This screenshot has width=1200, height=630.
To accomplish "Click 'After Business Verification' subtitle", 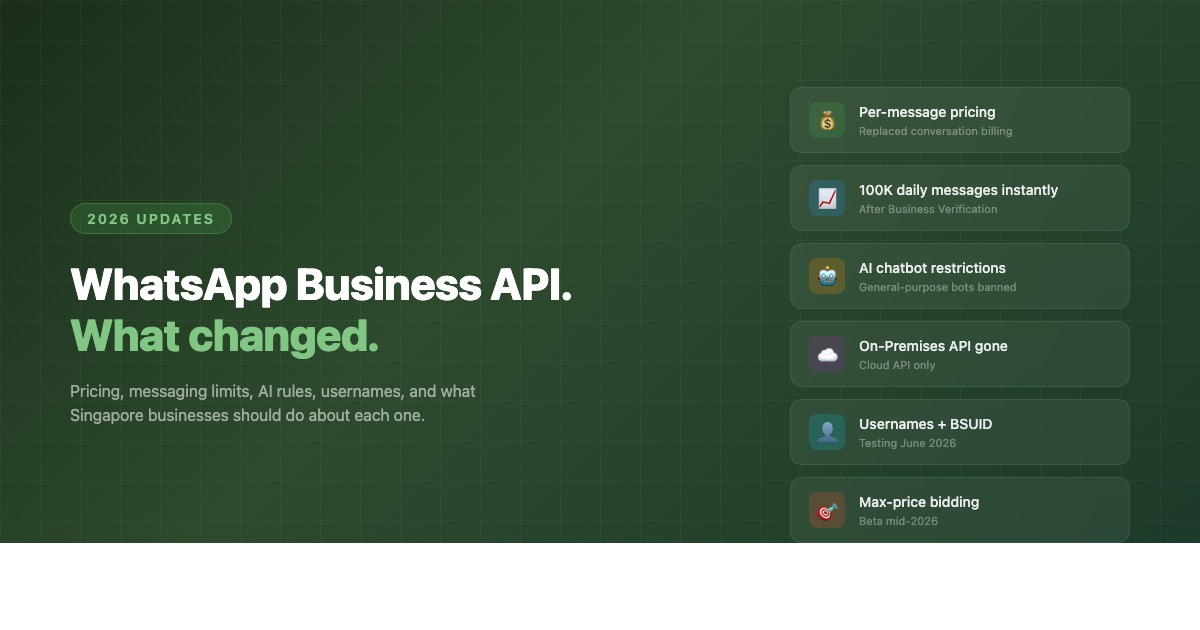I will [928, 209].
